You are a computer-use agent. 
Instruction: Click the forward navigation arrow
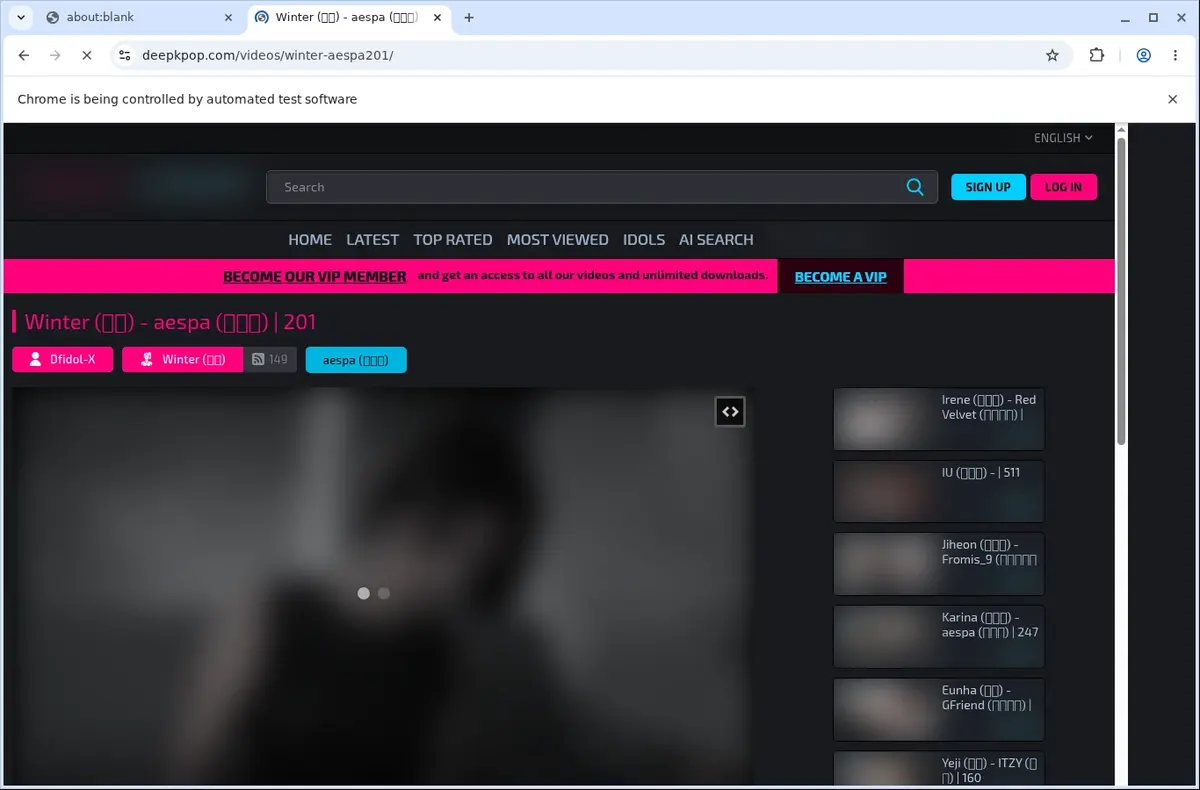coord(55,56)
